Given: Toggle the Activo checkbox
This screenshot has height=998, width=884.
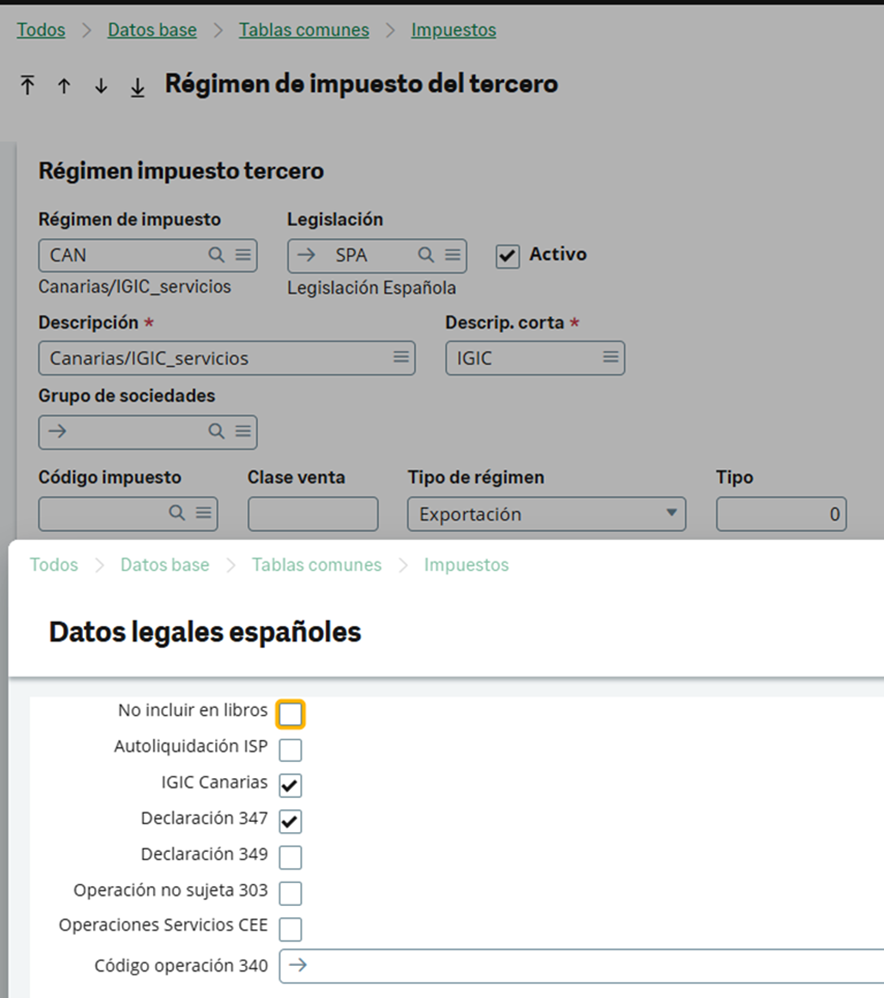Looking at the screenshot, I should (x=507, y=256).
